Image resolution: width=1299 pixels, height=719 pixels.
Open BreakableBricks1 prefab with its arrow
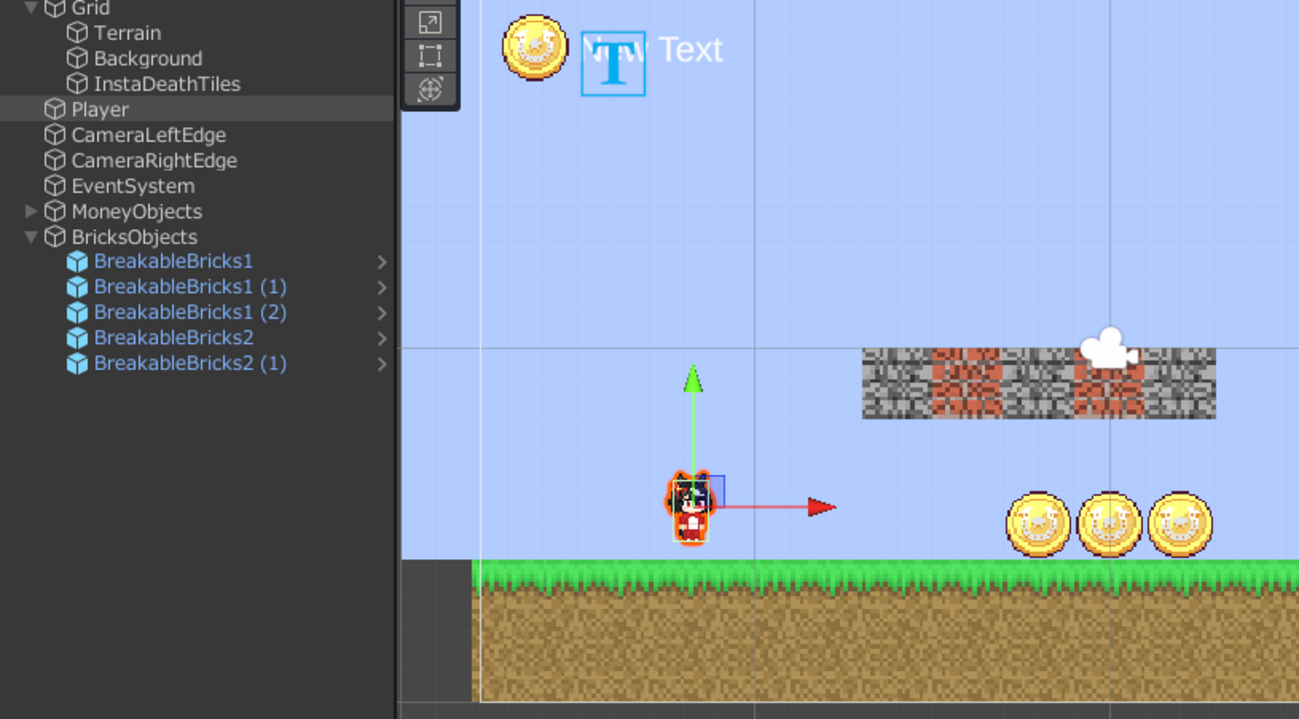coord(381,261)
